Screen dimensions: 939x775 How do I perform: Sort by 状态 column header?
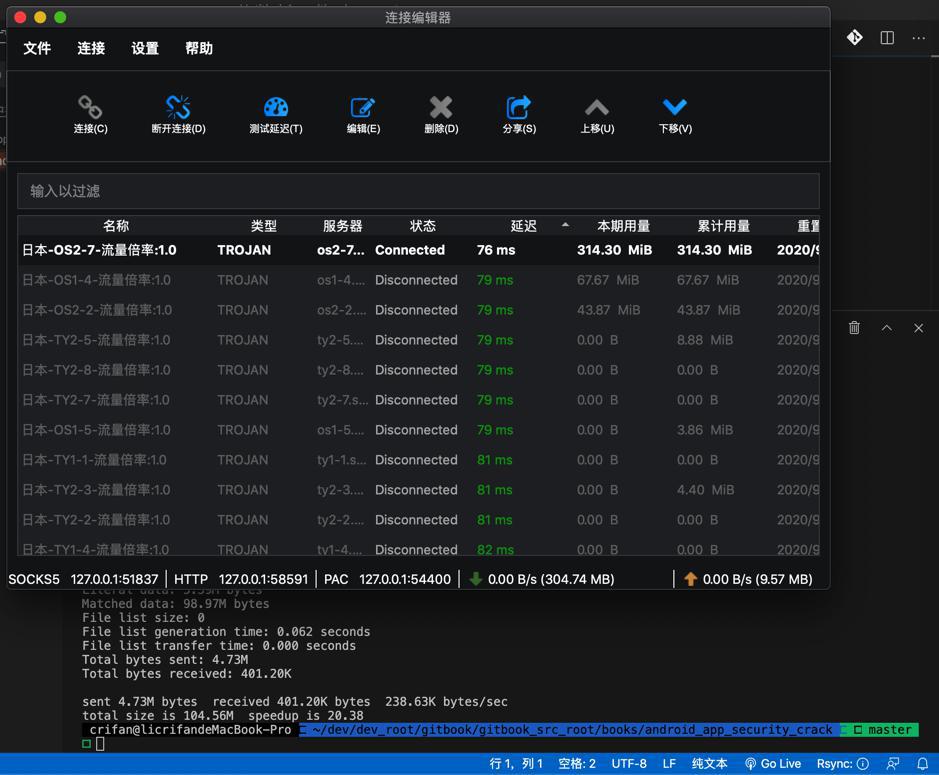point(422,226)
